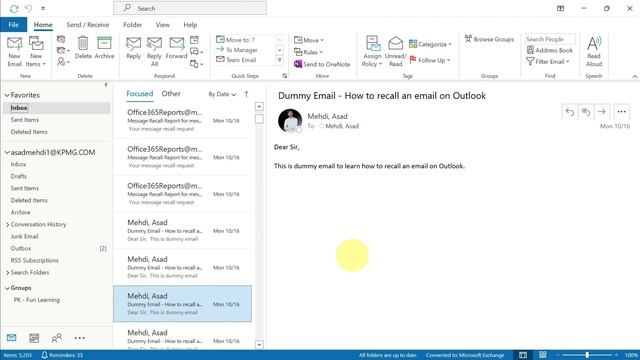The width and height of the screenshot is (640, 360).
Task: Collapse the Groups section
Action: click(x=7, y=288)
